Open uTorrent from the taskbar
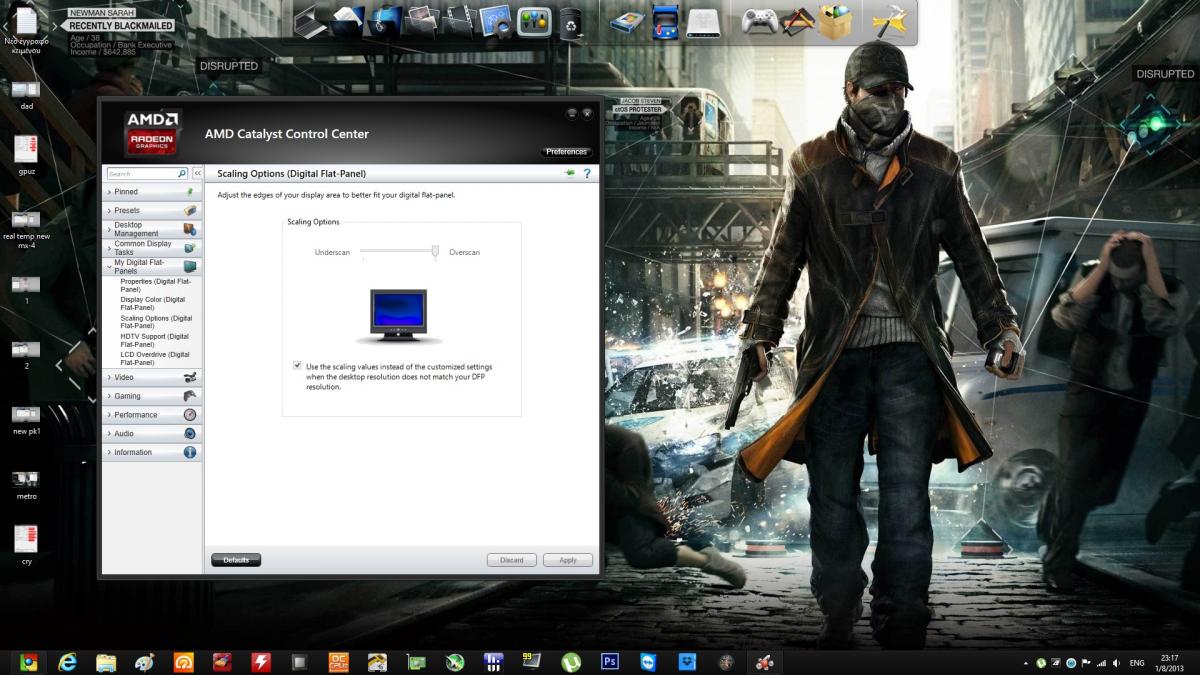The width and height of the screenshot is (1200, 675). 572,662
